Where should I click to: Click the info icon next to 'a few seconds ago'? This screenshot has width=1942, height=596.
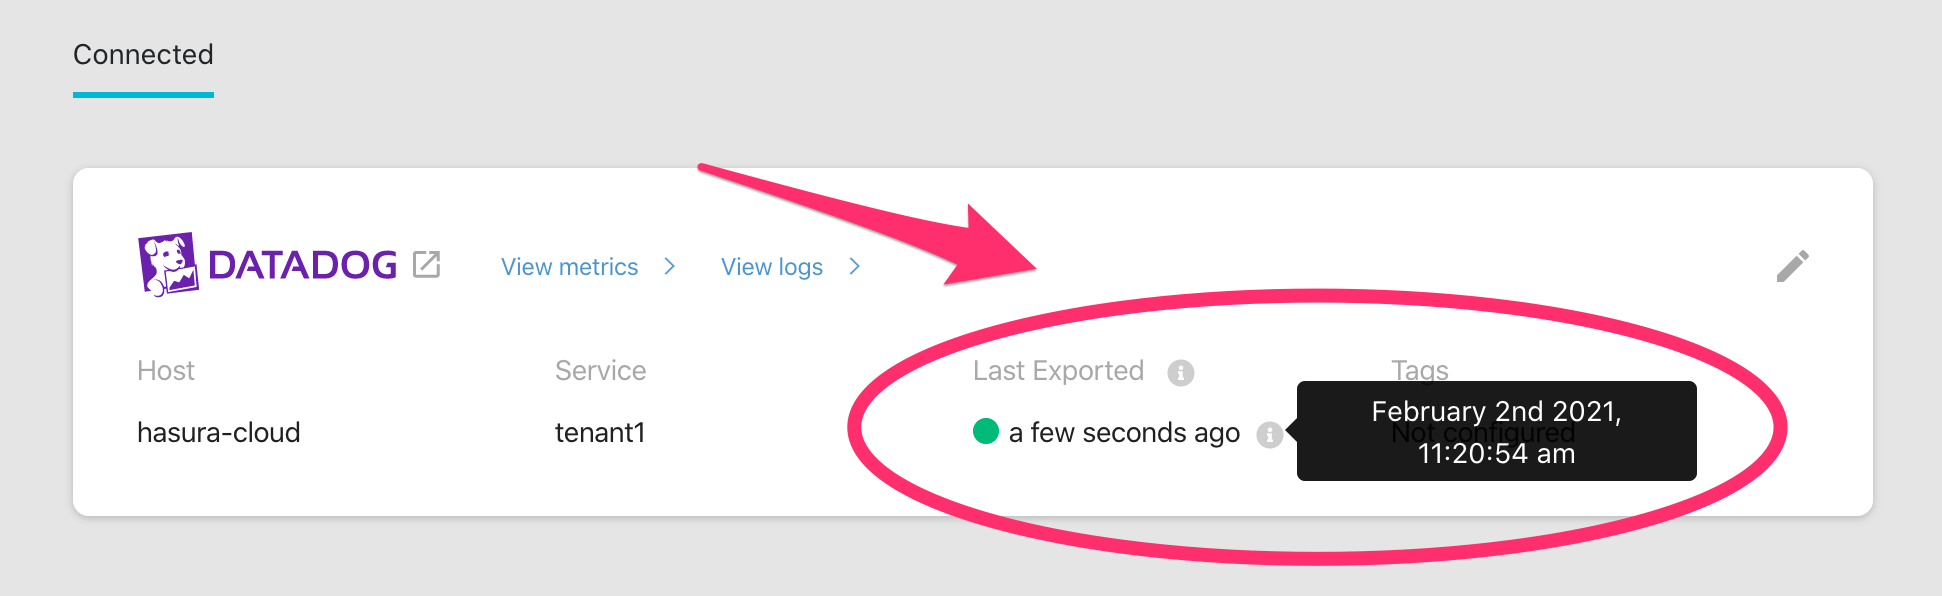(x=1270, y=434)
